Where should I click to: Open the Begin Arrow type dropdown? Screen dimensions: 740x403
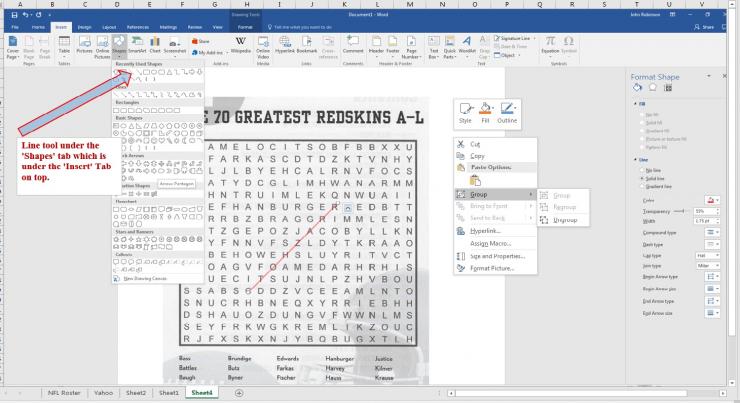713,277
